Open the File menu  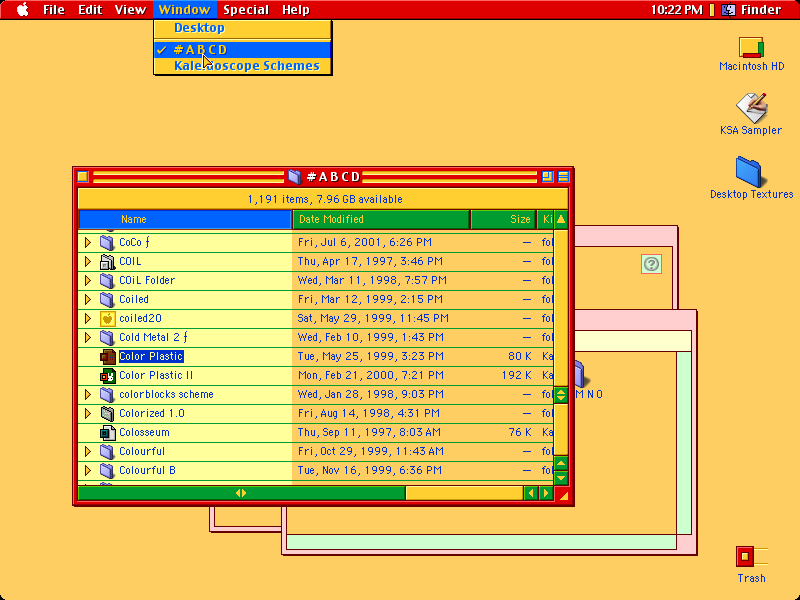pos(54,9)
